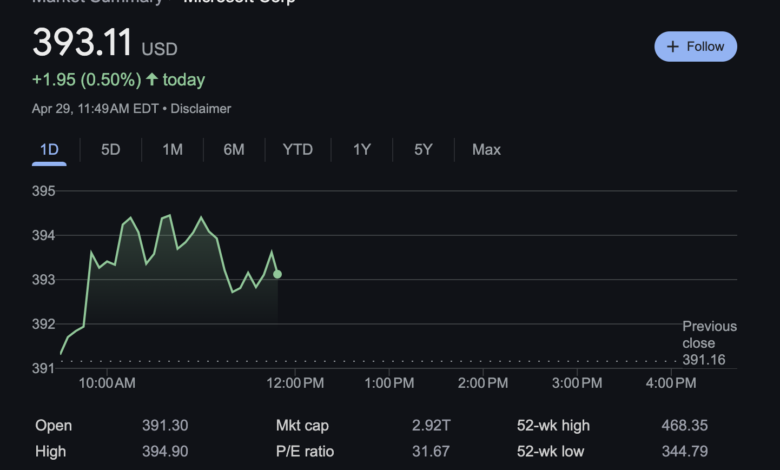Click the 395 y-axis label

pos(44,191)
